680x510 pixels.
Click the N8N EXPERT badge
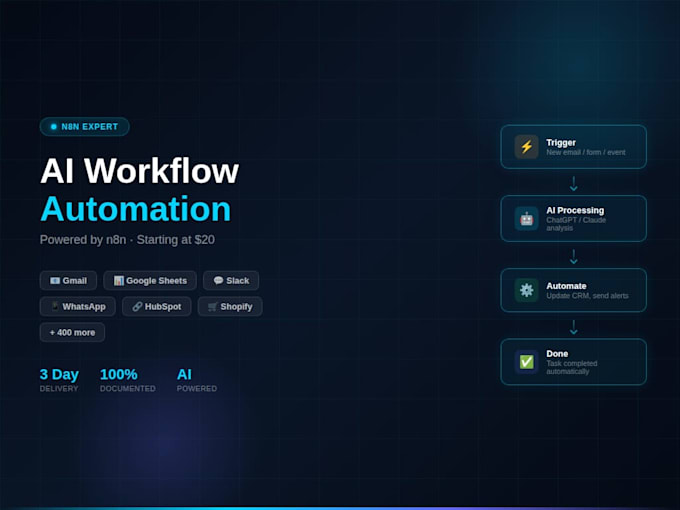(x=85, y=127)
